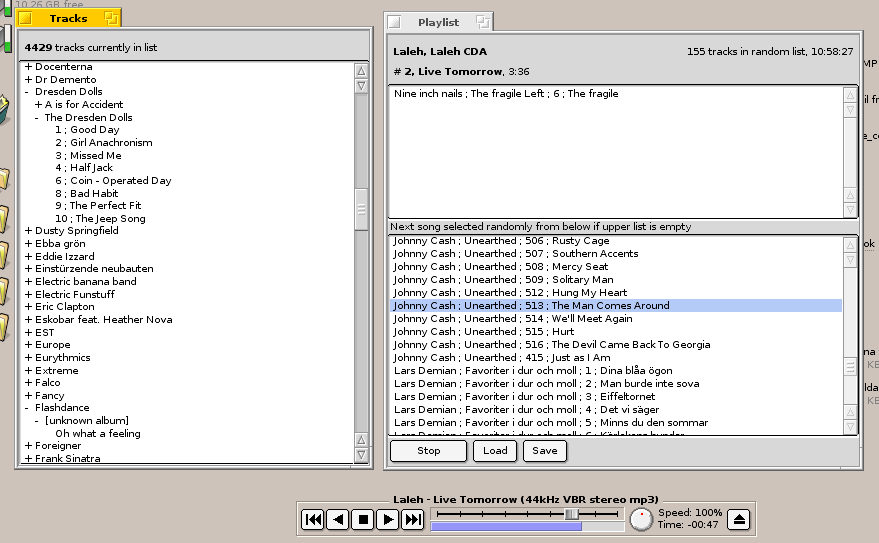Expand the Dusty Springfield node
The image size is (879, 543).
click(28, 231)
